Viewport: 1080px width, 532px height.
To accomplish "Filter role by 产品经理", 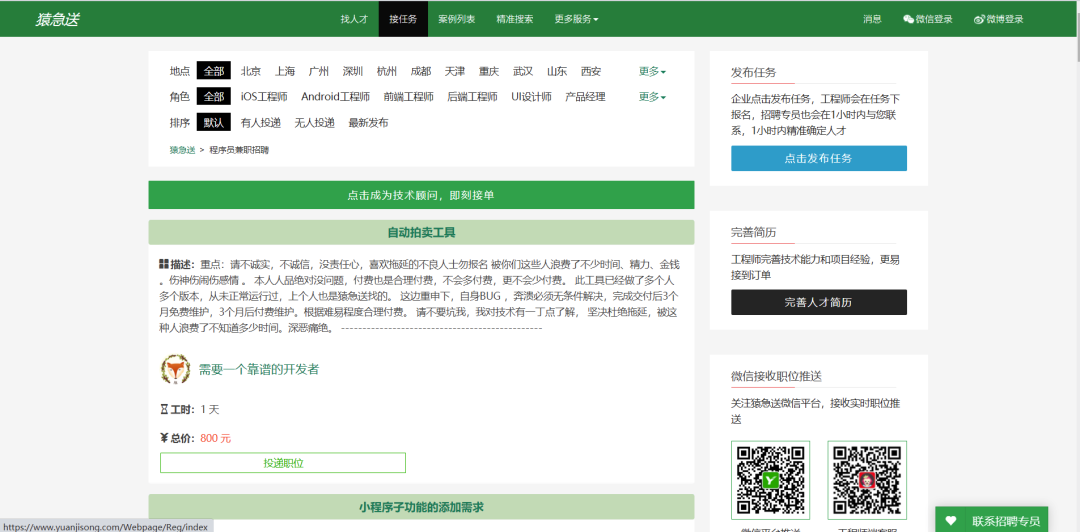I will [585, 96].
